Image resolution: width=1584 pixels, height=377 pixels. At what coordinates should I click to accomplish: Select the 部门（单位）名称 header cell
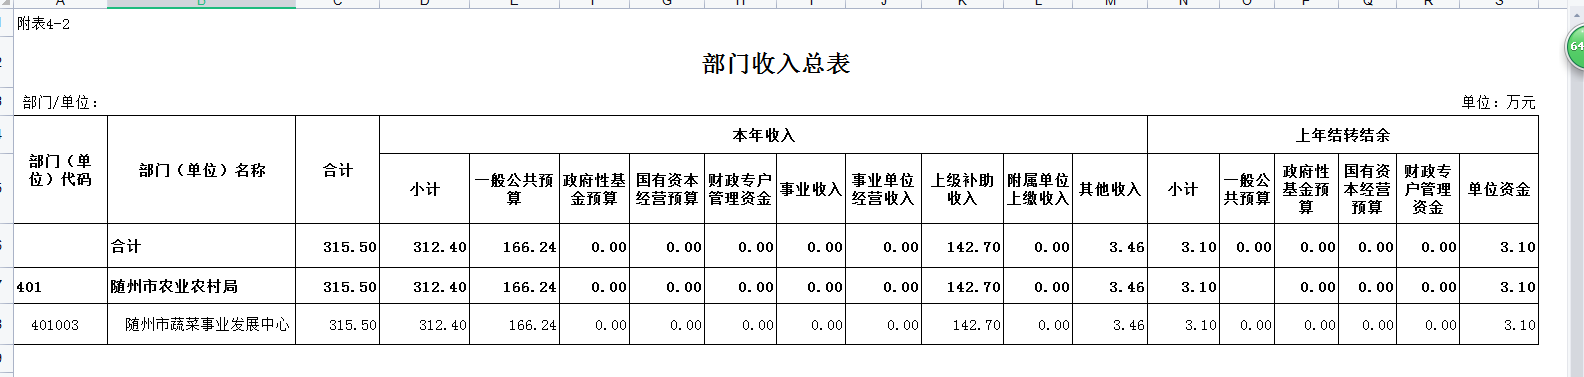201,170
